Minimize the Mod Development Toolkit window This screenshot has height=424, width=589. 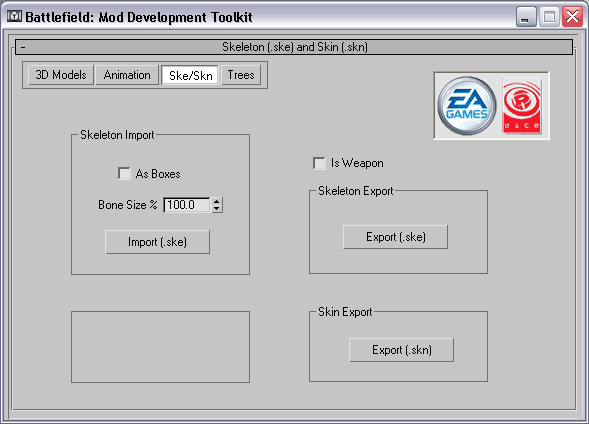526,17
